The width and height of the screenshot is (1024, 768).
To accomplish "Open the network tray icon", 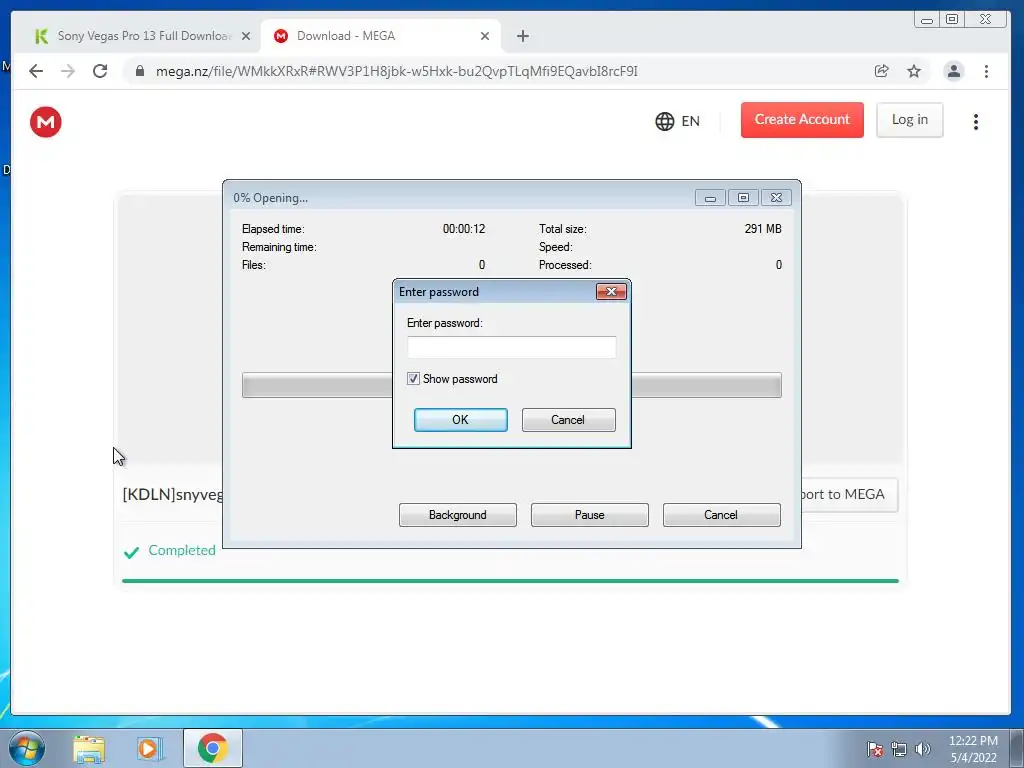I will (x=899, y=750).
